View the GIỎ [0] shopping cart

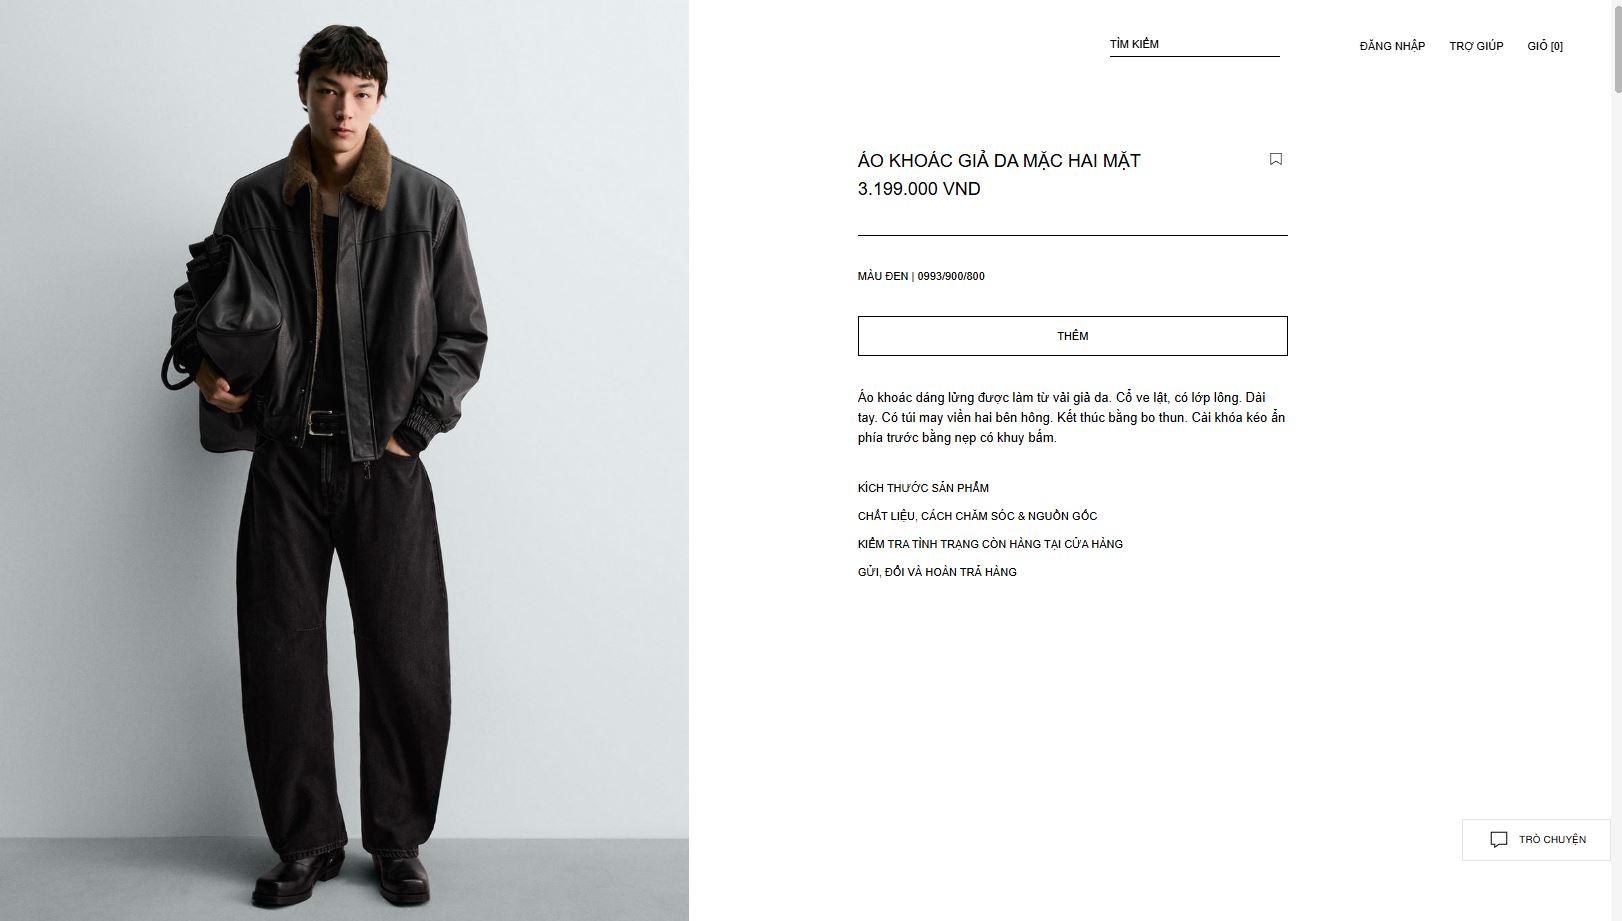(x=1545, y=46)
